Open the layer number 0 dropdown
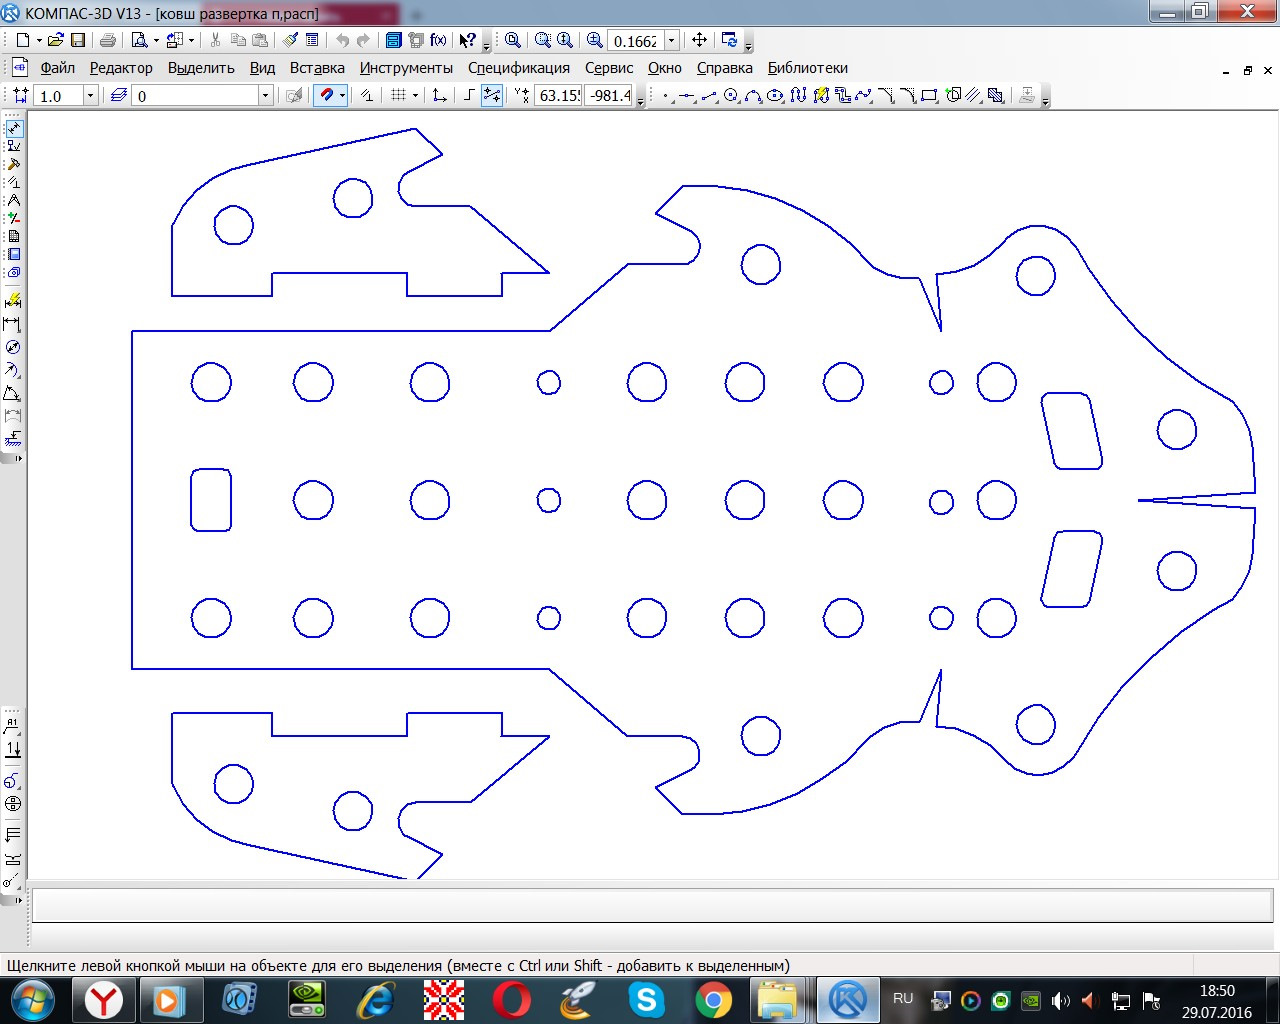Viewport: 1280px width, 1024px height. [x=265, y=96]
